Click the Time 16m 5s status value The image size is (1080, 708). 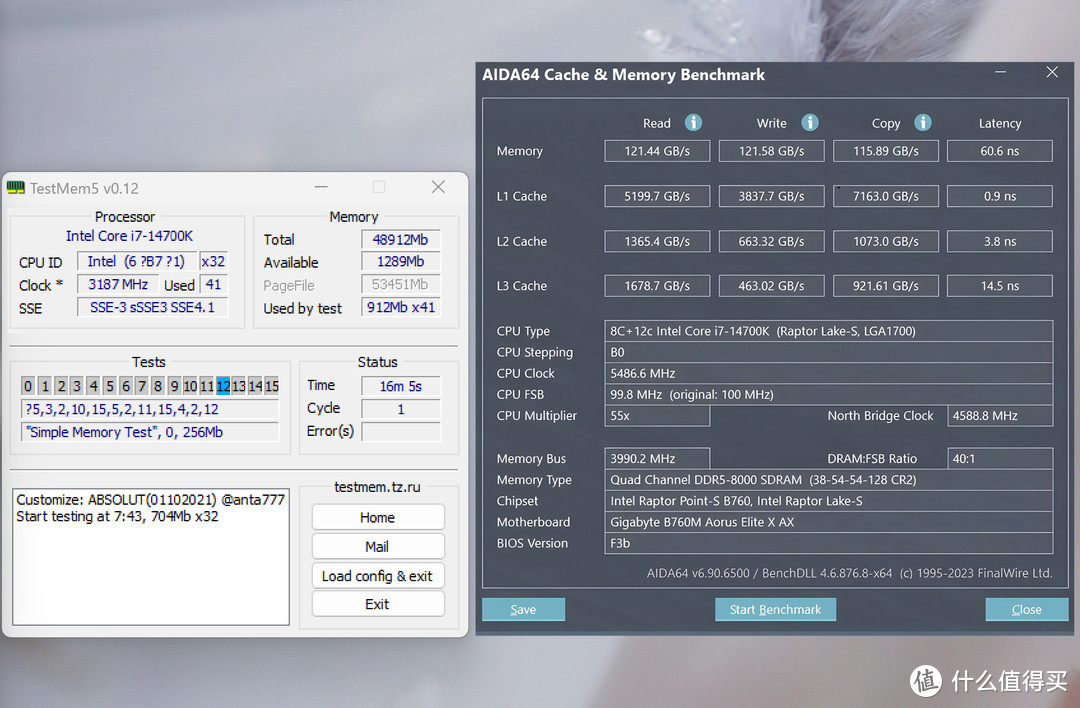pos(400,386)
